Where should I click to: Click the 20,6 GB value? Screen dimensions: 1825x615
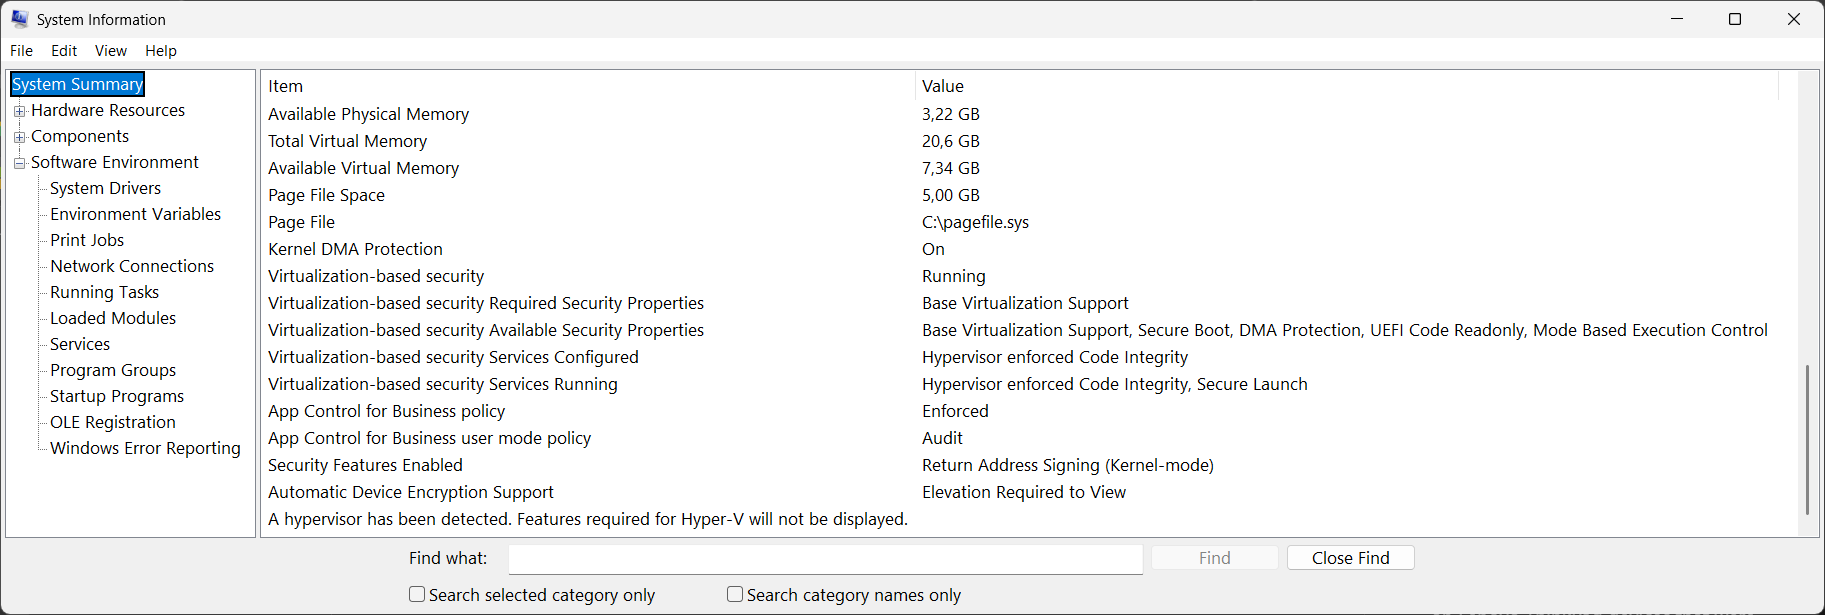(950, 141)
